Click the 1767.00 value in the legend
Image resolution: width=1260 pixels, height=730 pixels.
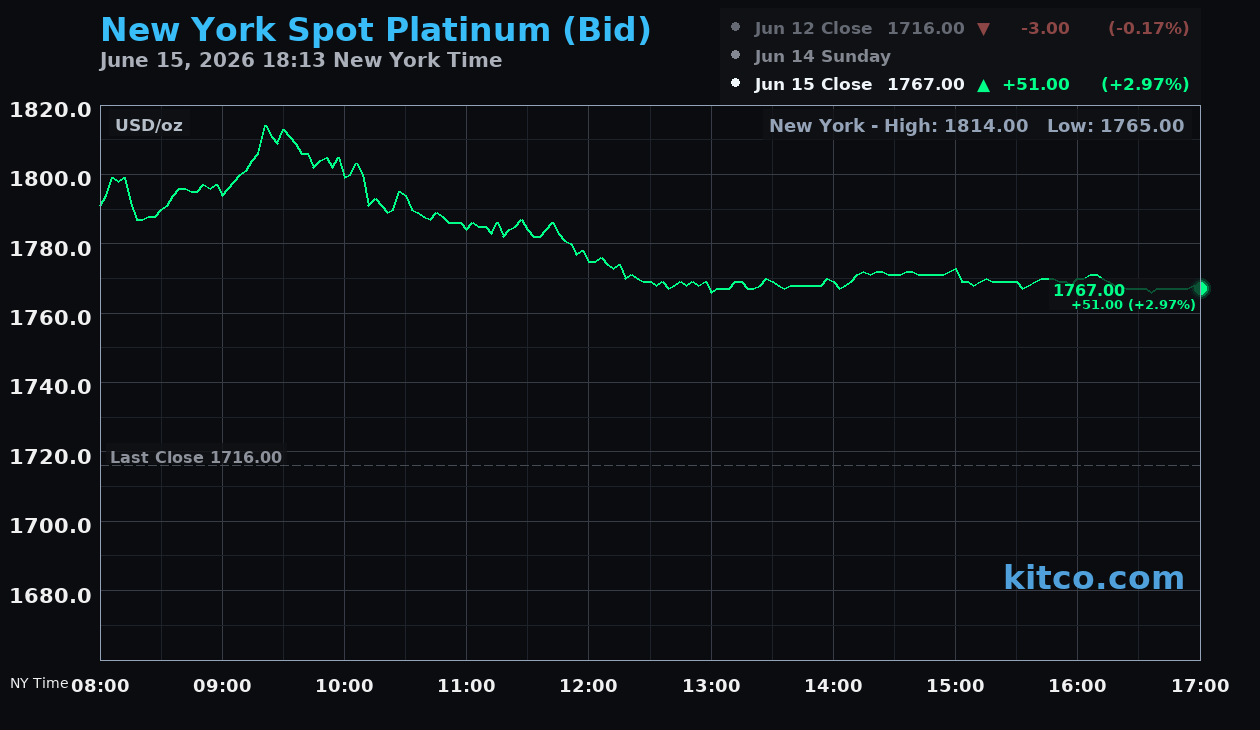[926, 85]
